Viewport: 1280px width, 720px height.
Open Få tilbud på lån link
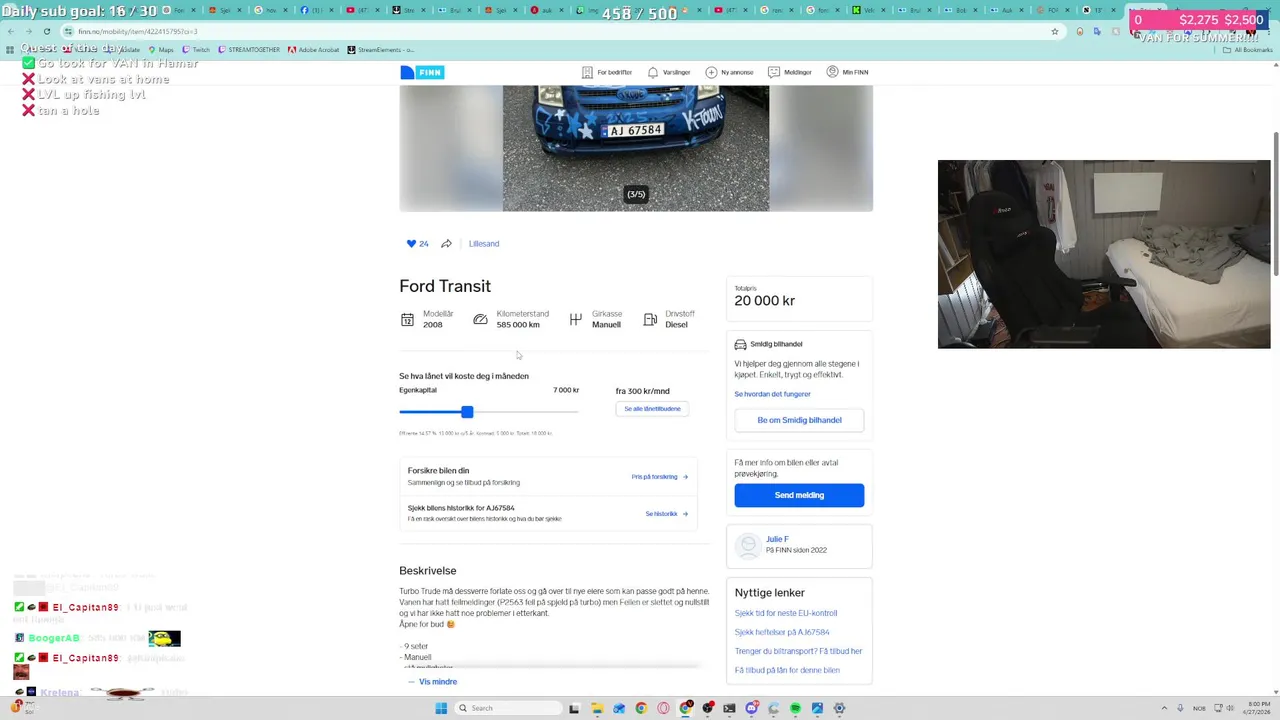coord(787,670)
